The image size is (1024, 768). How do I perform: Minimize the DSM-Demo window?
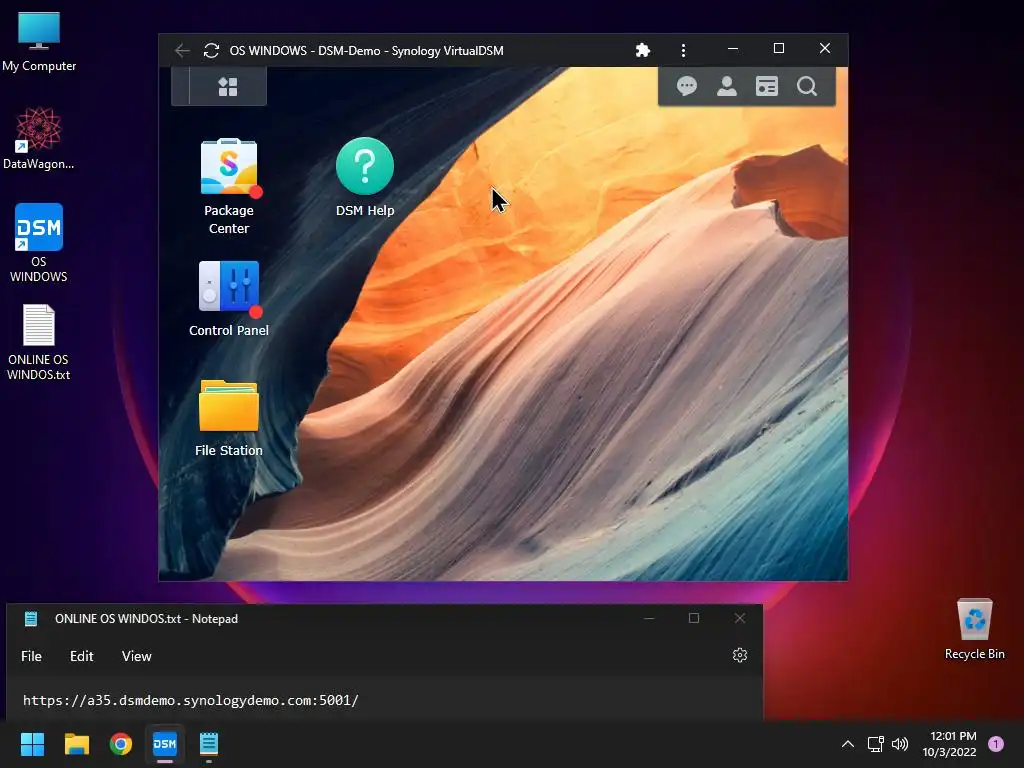click(733, 48)
